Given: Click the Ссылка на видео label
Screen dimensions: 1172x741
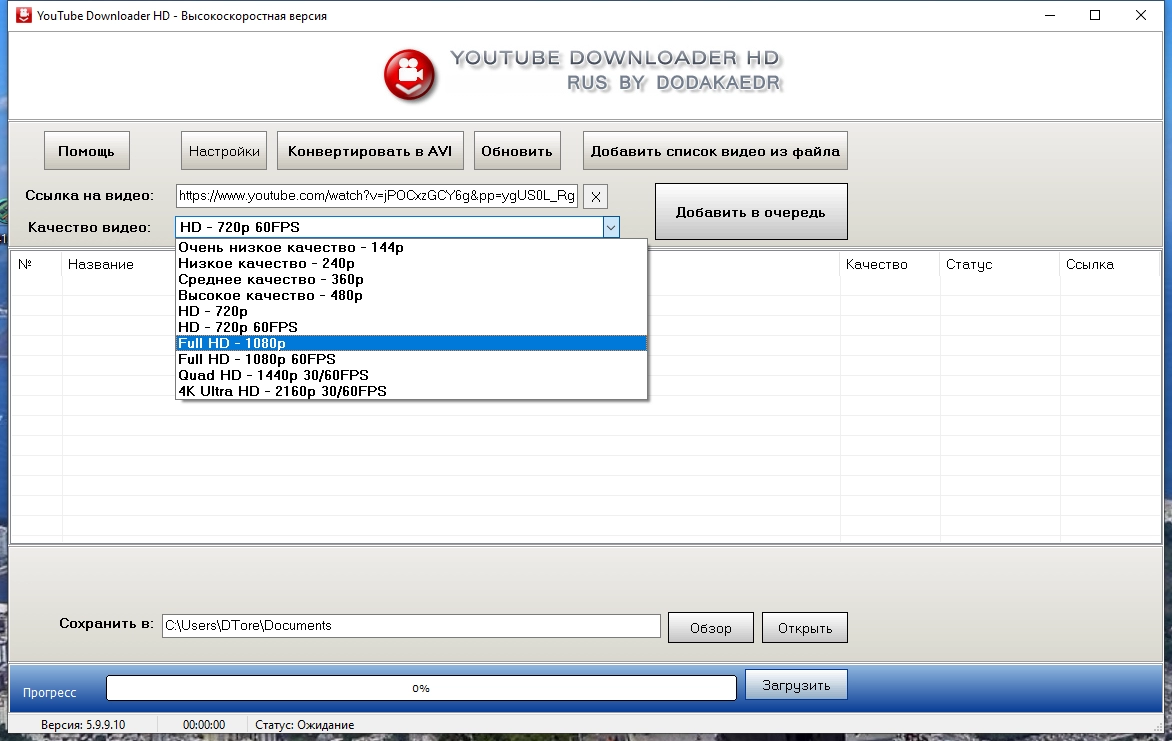Looking at the screenshot, I should point(90,195).
